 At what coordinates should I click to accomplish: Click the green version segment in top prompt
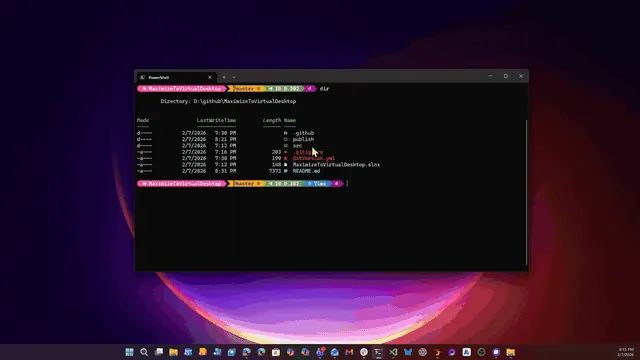[x=284, y=89]
